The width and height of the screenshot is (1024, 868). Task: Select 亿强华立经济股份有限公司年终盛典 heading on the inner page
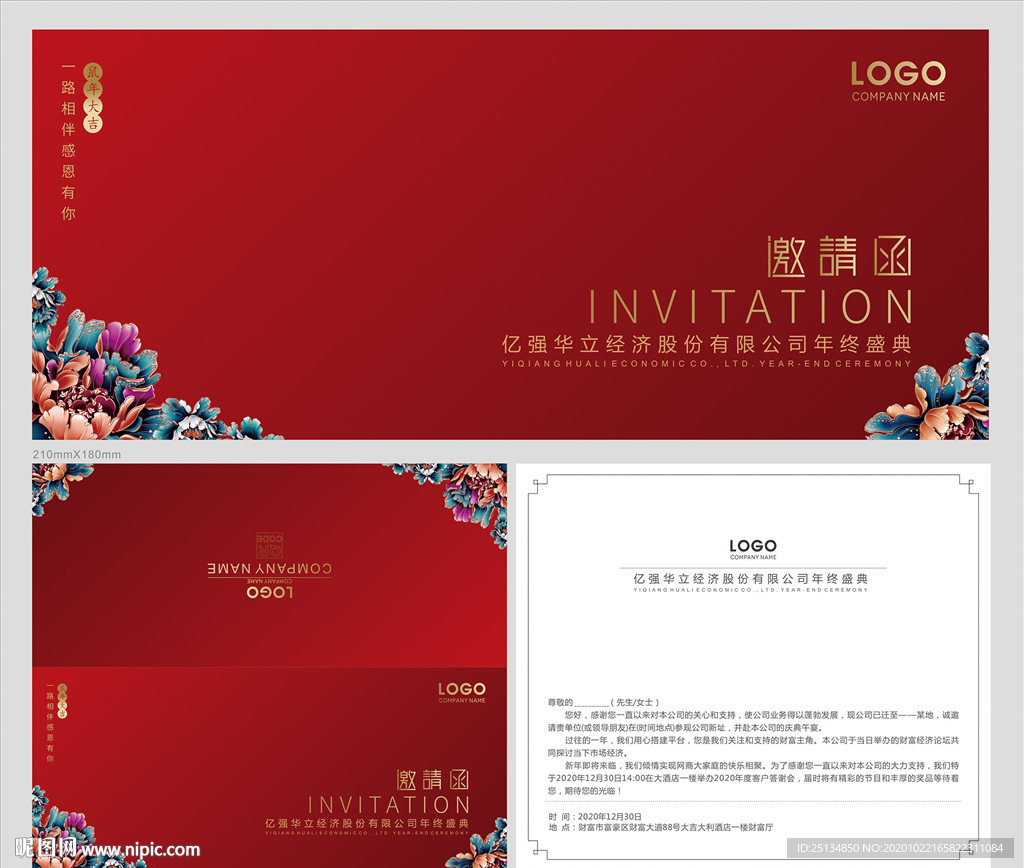751,579
